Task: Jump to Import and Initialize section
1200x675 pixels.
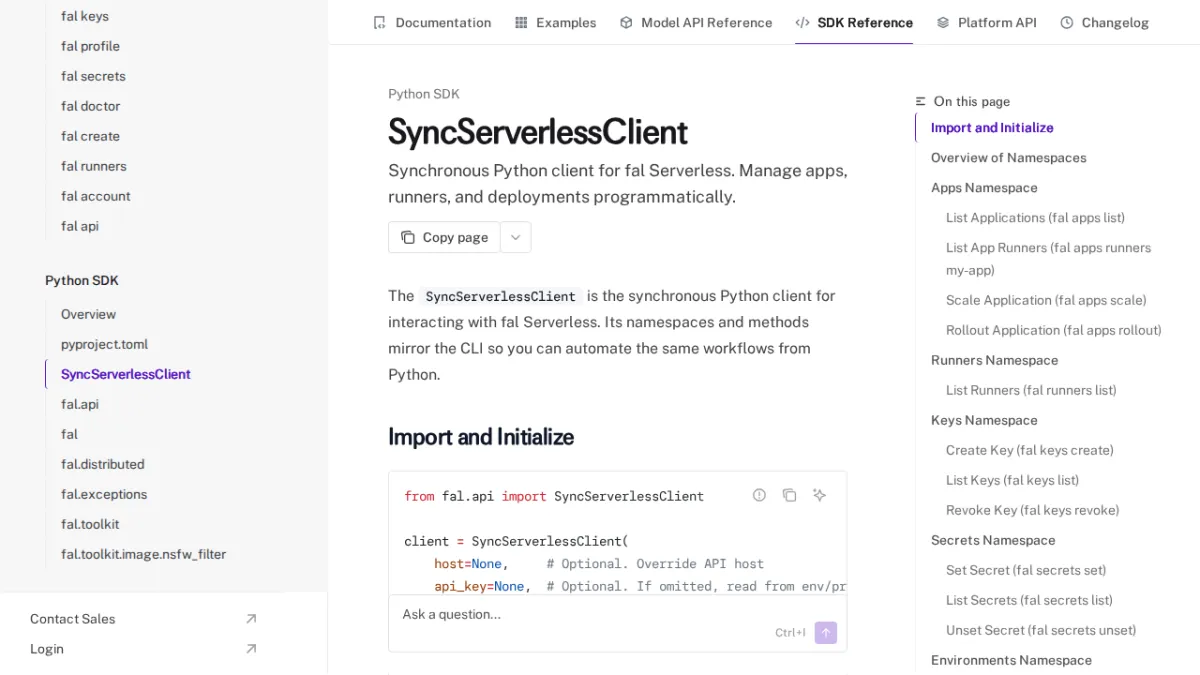Action: 992,128
